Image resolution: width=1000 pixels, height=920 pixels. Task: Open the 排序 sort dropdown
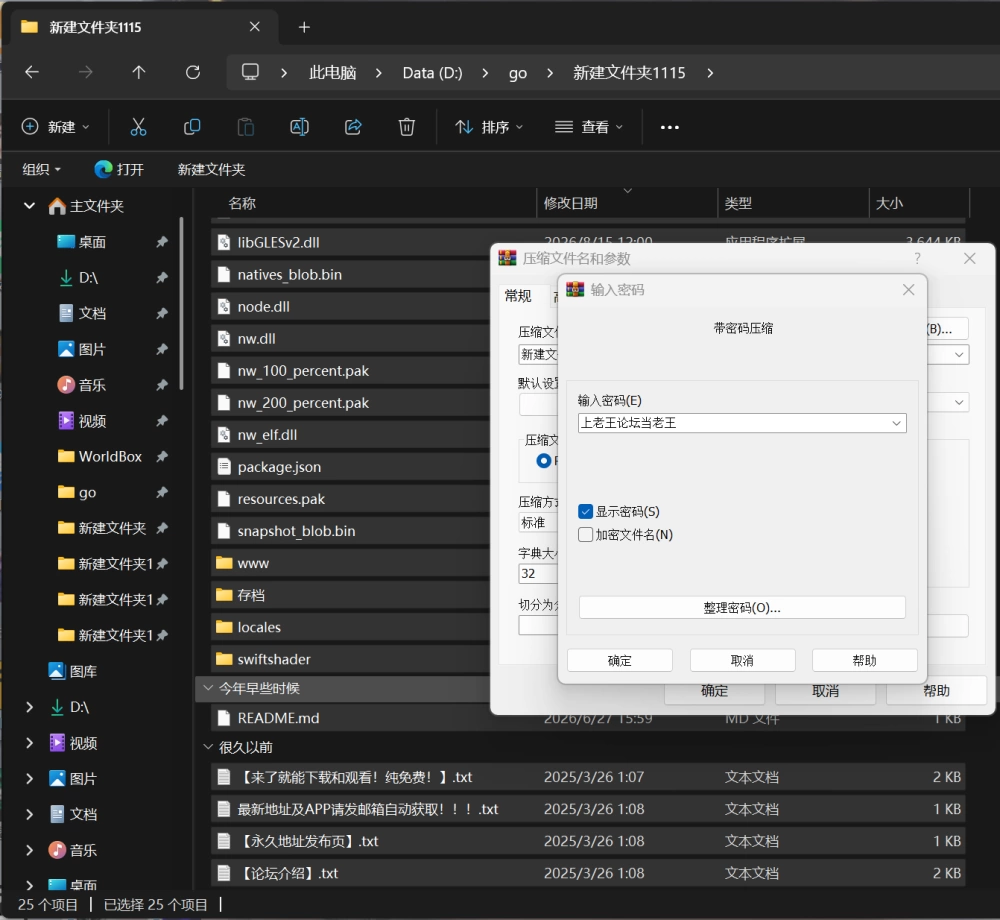coord(489,127)
